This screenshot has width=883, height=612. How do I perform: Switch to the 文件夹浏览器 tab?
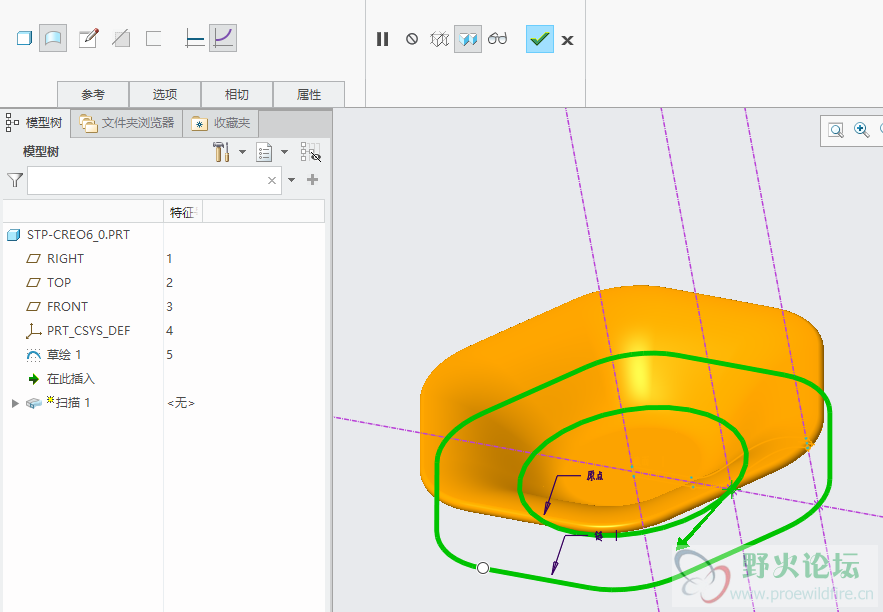point(127,123)
